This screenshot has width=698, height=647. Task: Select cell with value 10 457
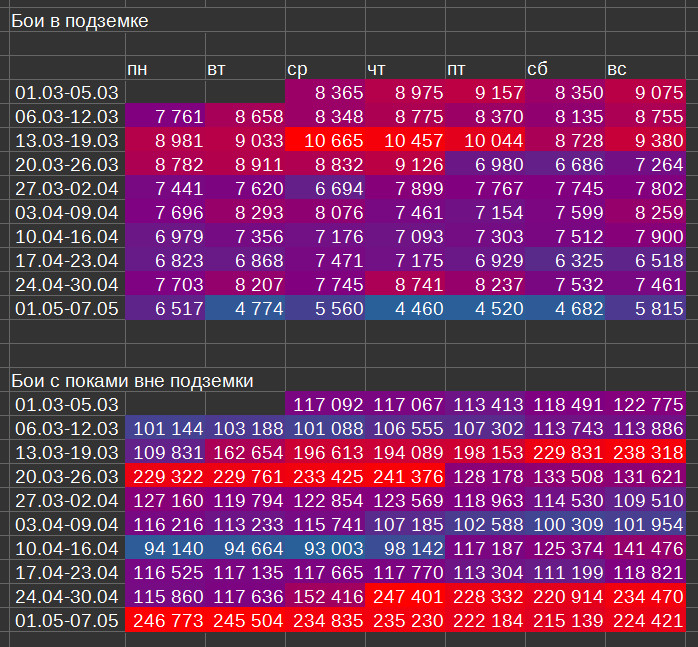tap(406, 141)
